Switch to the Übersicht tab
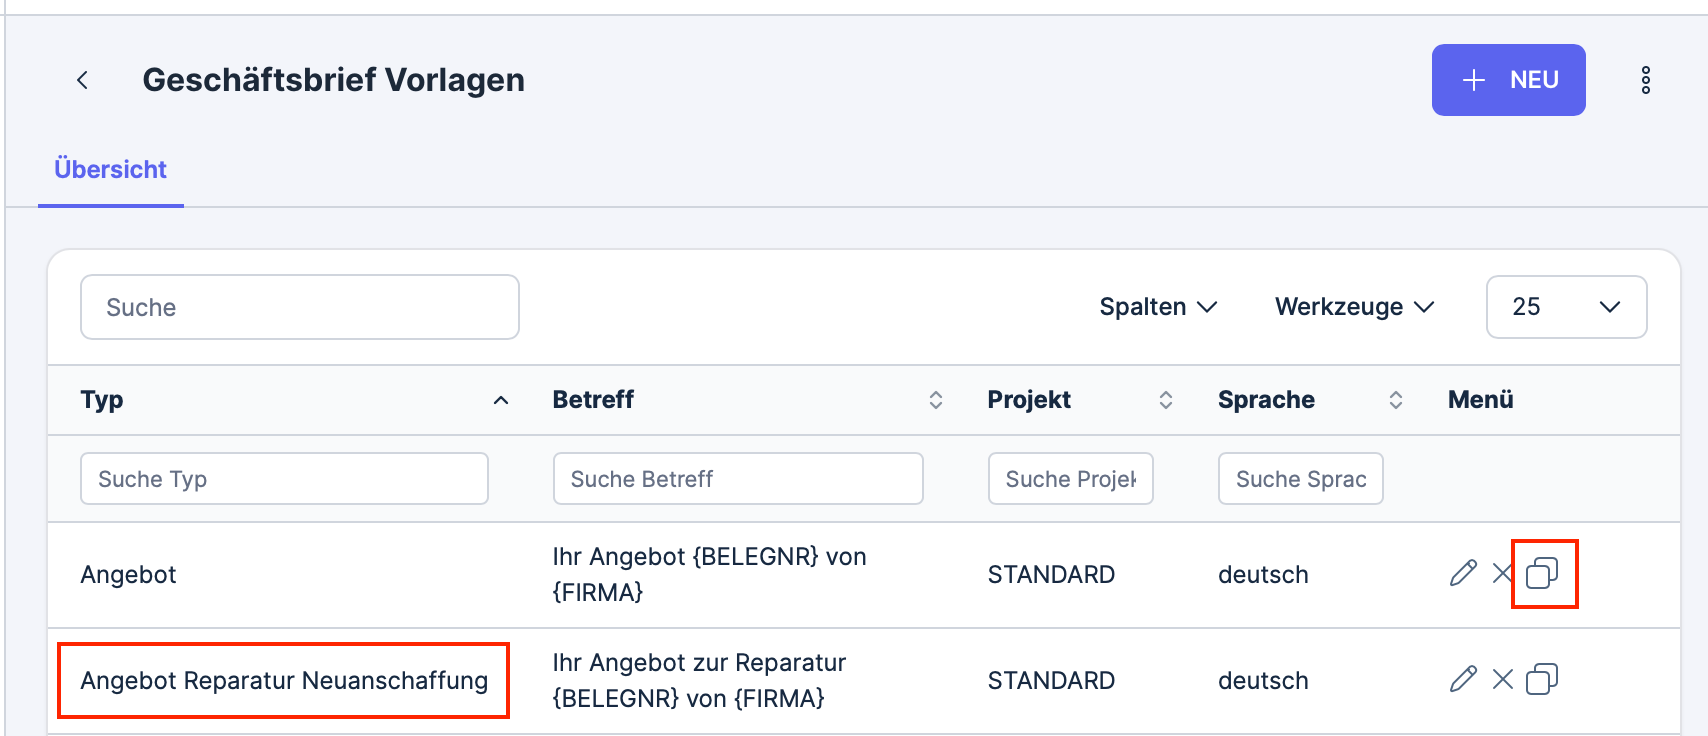1708x736 pixels. coord(110,170)
